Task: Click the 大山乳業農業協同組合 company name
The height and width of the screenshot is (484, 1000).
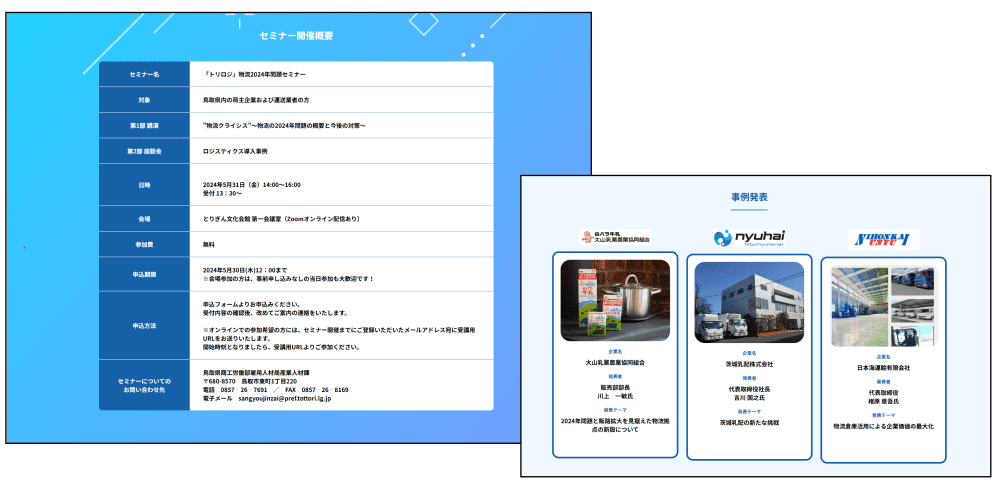Action: [615, 362]
